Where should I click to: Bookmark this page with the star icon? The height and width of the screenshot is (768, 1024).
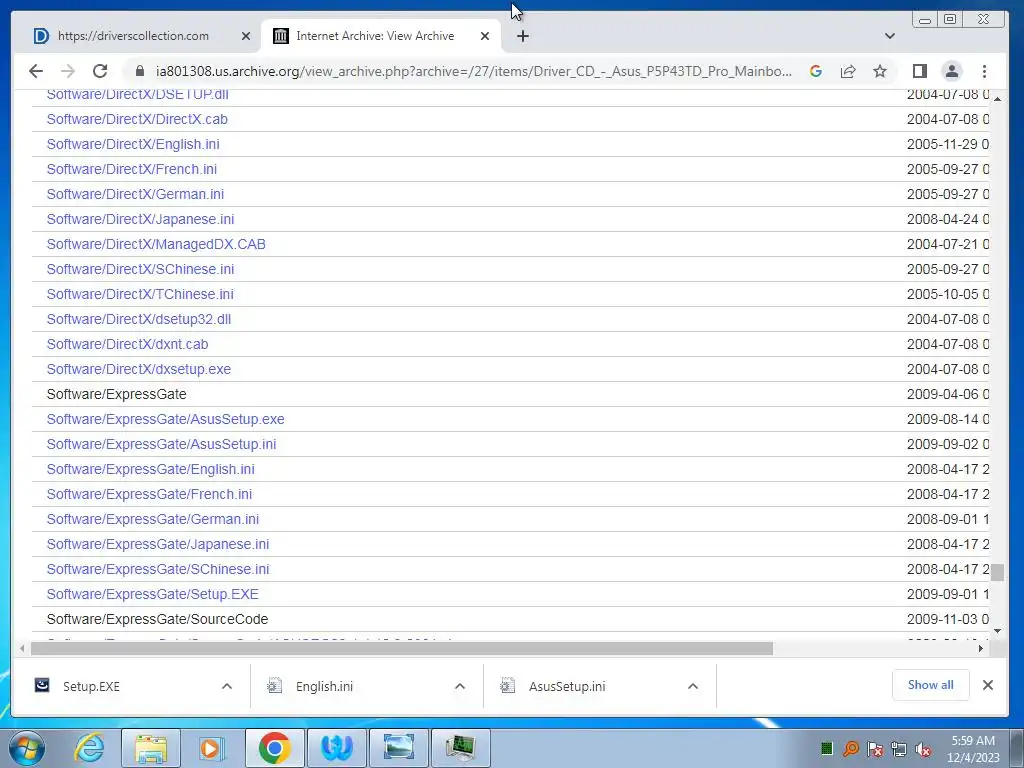880,71
